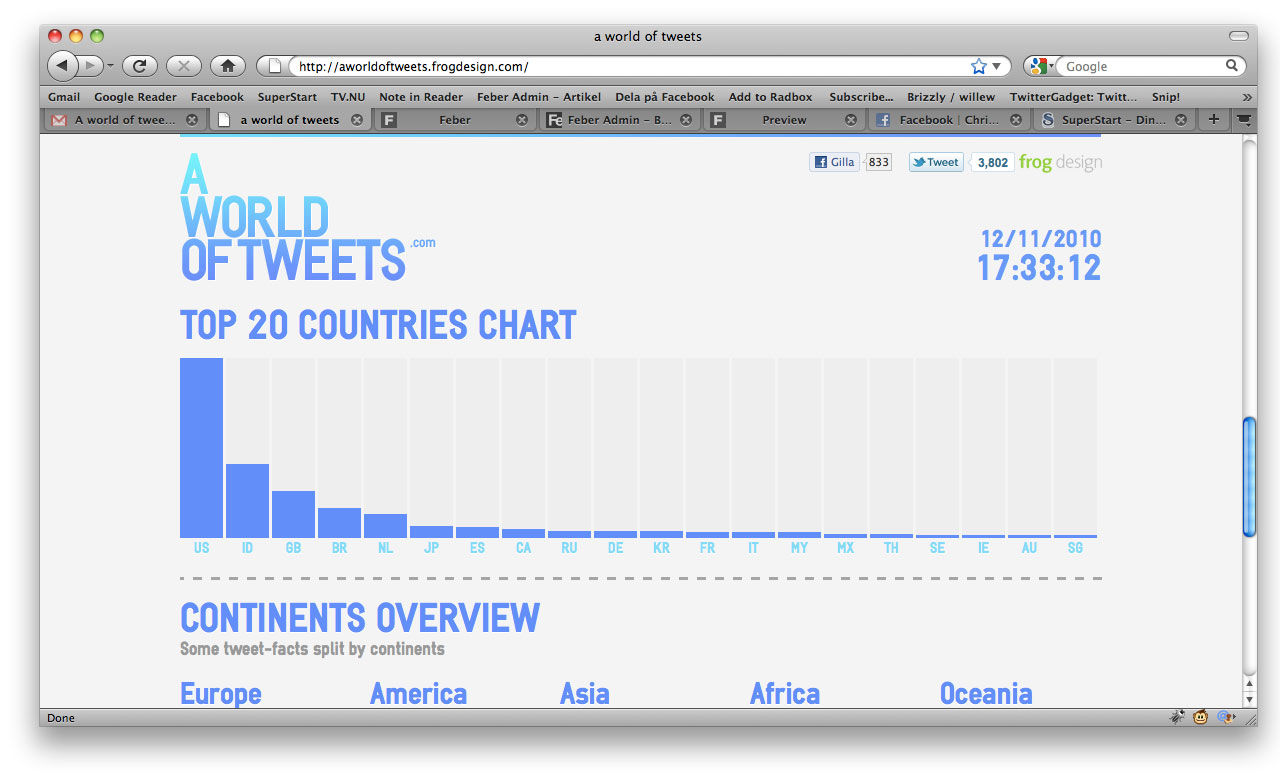This screenshot has width=1280, height=781.
Task: Open the Google search engine dropdown
Action: (x=1041, y=66)
